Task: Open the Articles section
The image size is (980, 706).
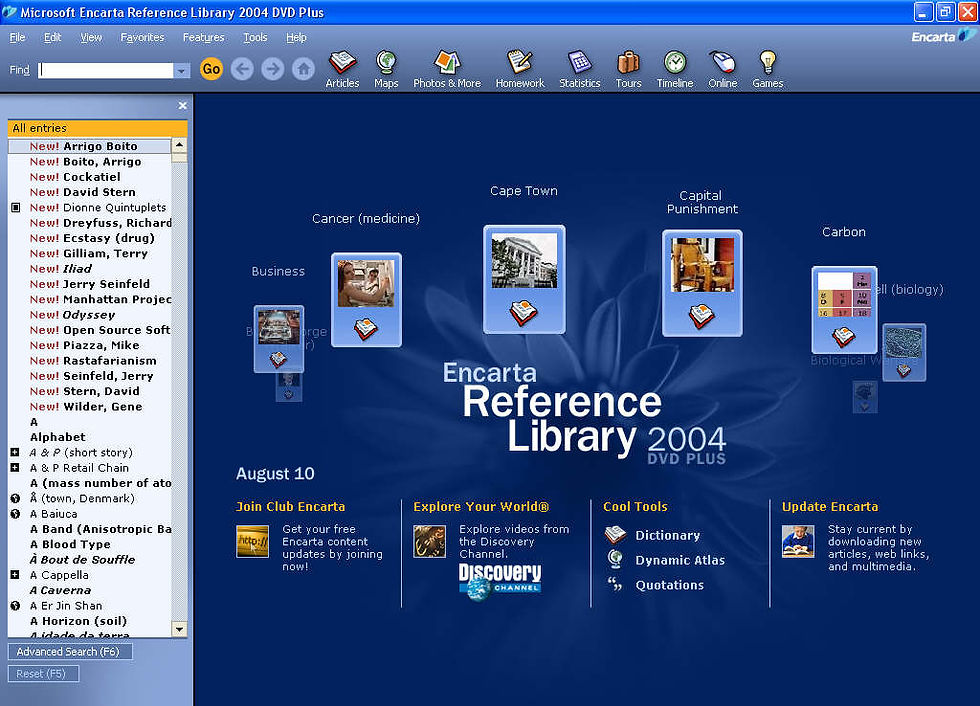Action: pyautogui.click(x=342, y=69)
